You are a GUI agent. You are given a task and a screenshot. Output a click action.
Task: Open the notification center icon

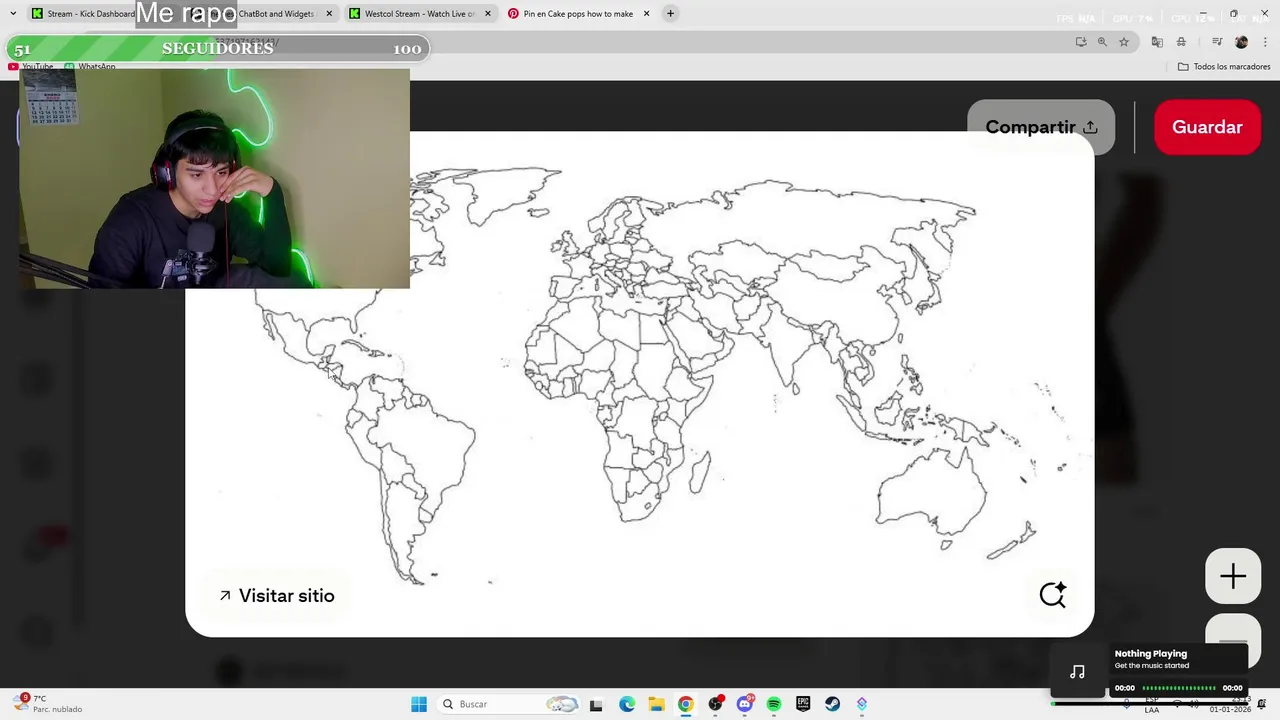coord(1263,704)
